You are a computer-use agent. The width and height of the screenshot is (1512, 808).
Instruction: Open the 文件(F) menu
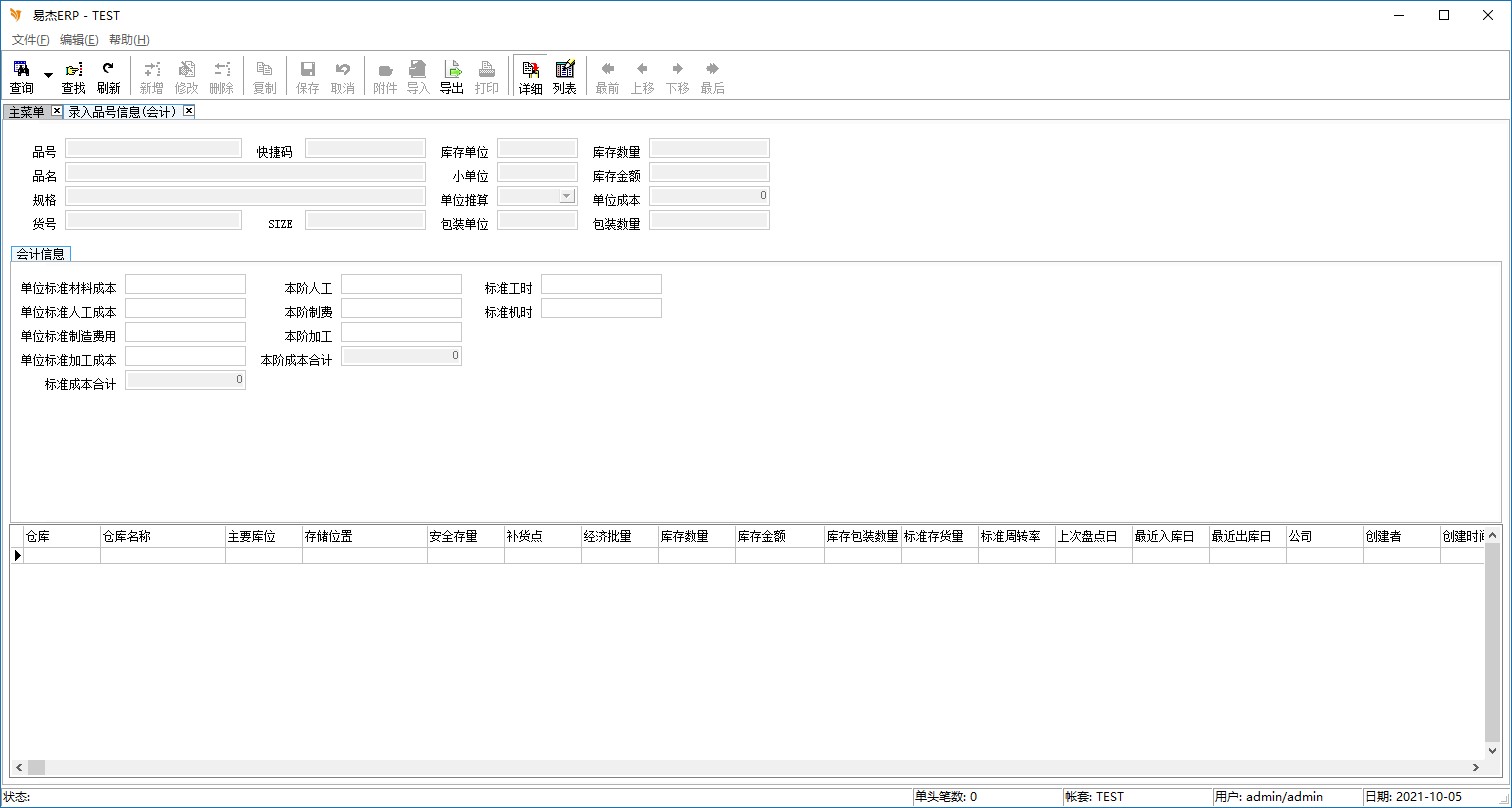coord(30,40)
